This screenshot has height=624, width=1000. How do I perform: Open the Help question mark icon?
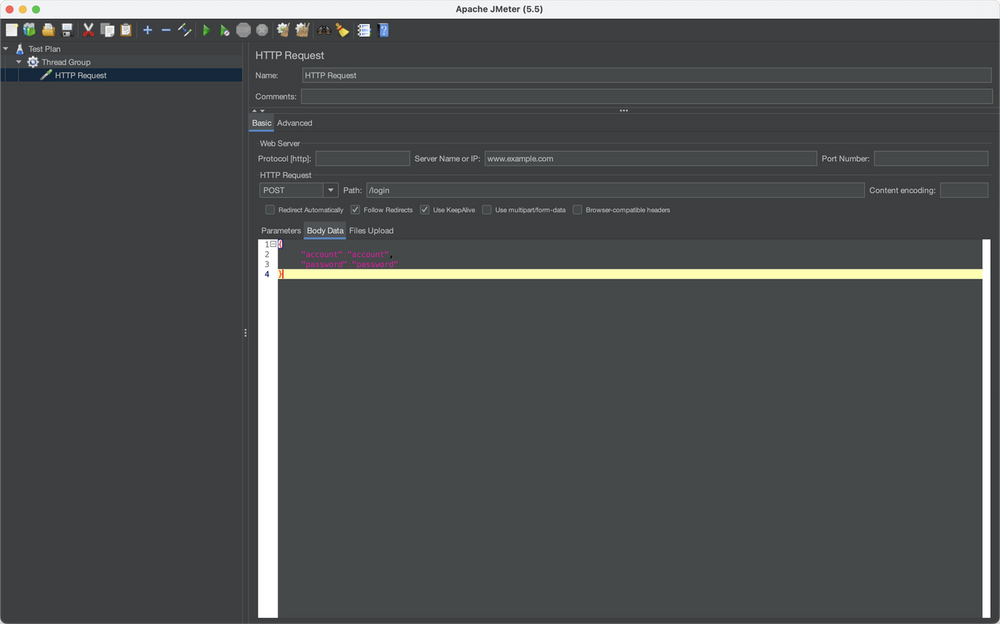click(x=383, y=30)
